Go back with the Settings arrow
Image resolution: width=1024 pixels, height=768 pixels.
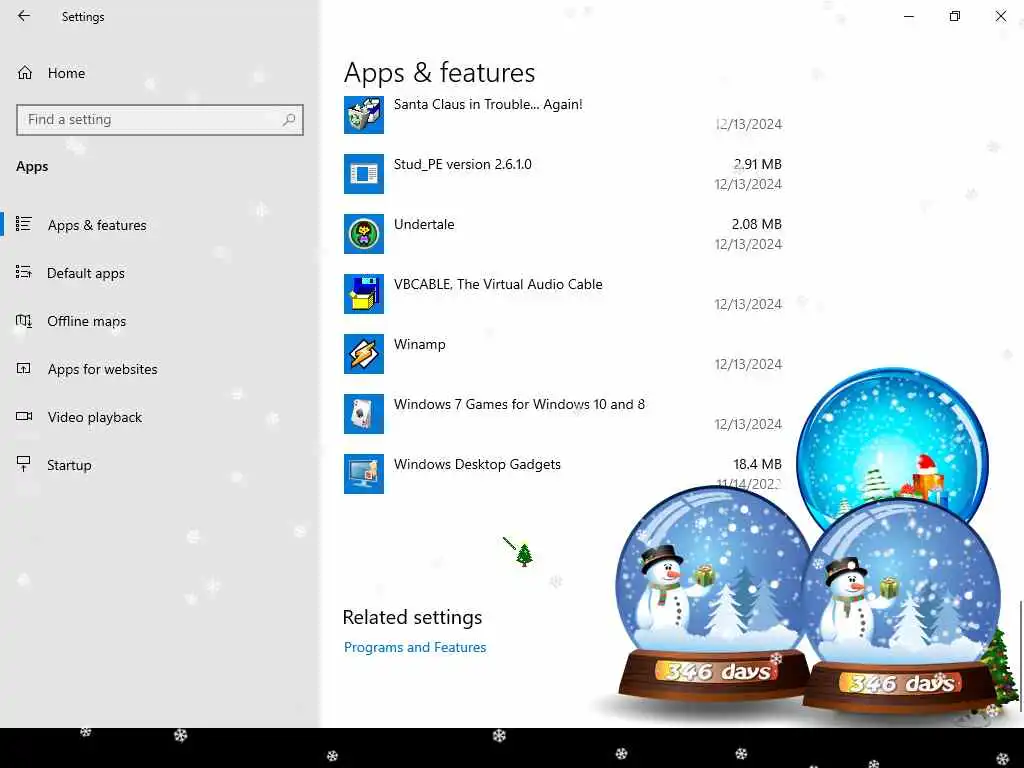pos(24,16)
